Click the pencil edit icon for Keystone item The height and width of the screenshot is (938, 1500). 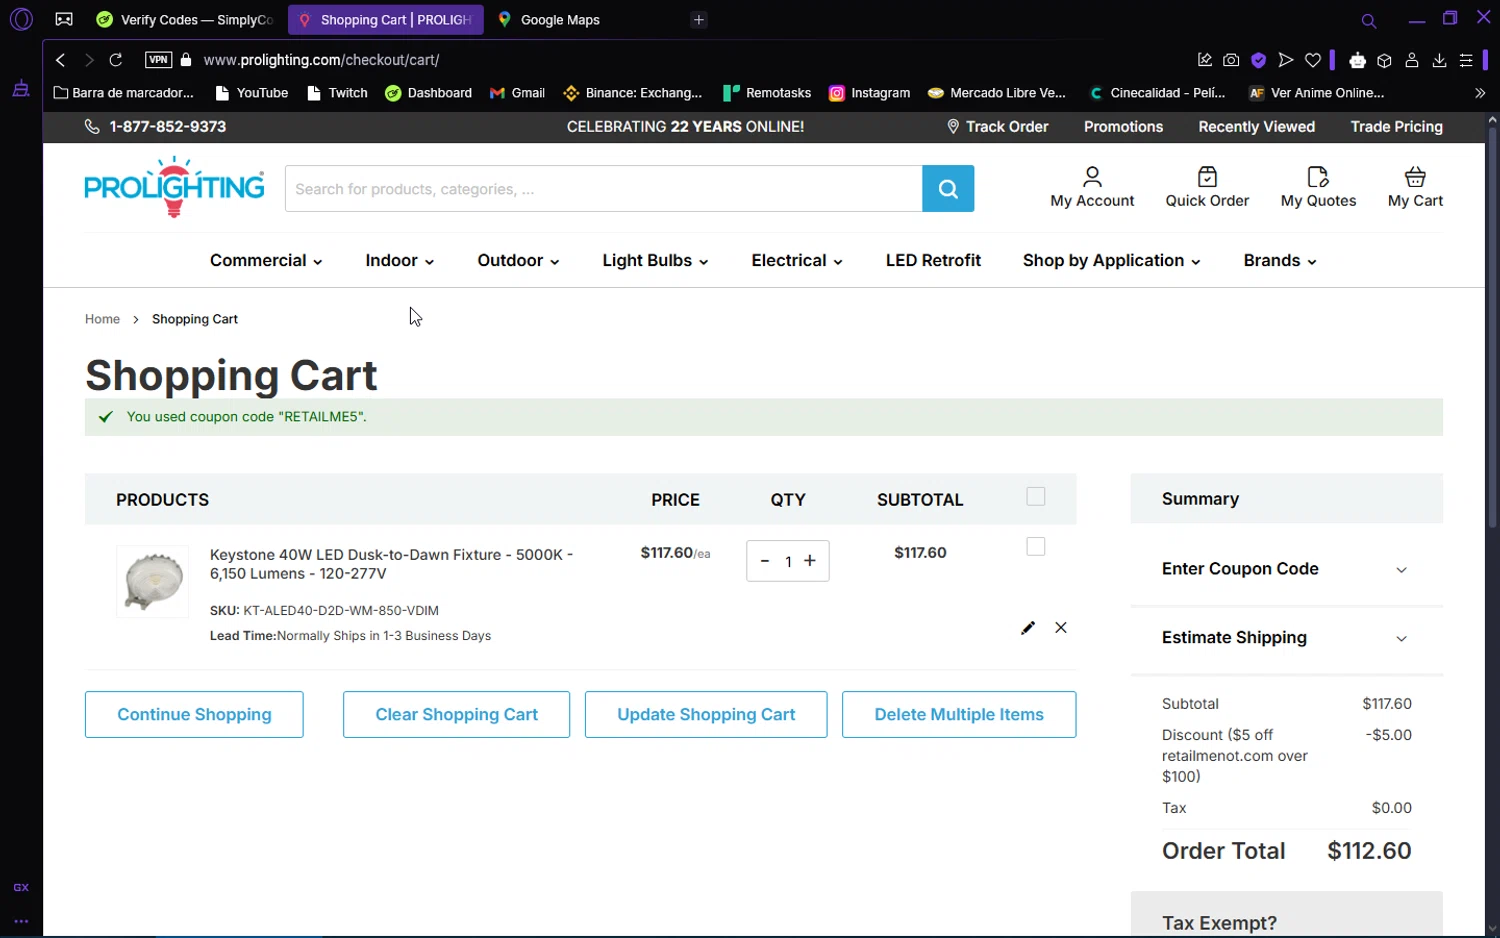[1027, 628]
